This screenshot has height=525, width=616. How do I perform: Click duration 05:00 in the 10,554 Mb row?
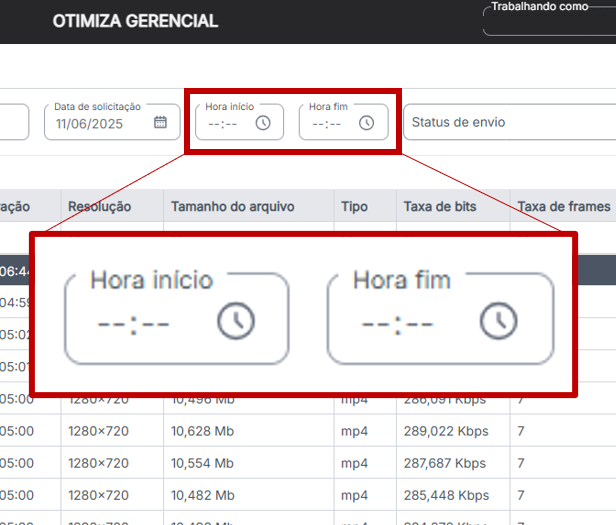(17, 463)
